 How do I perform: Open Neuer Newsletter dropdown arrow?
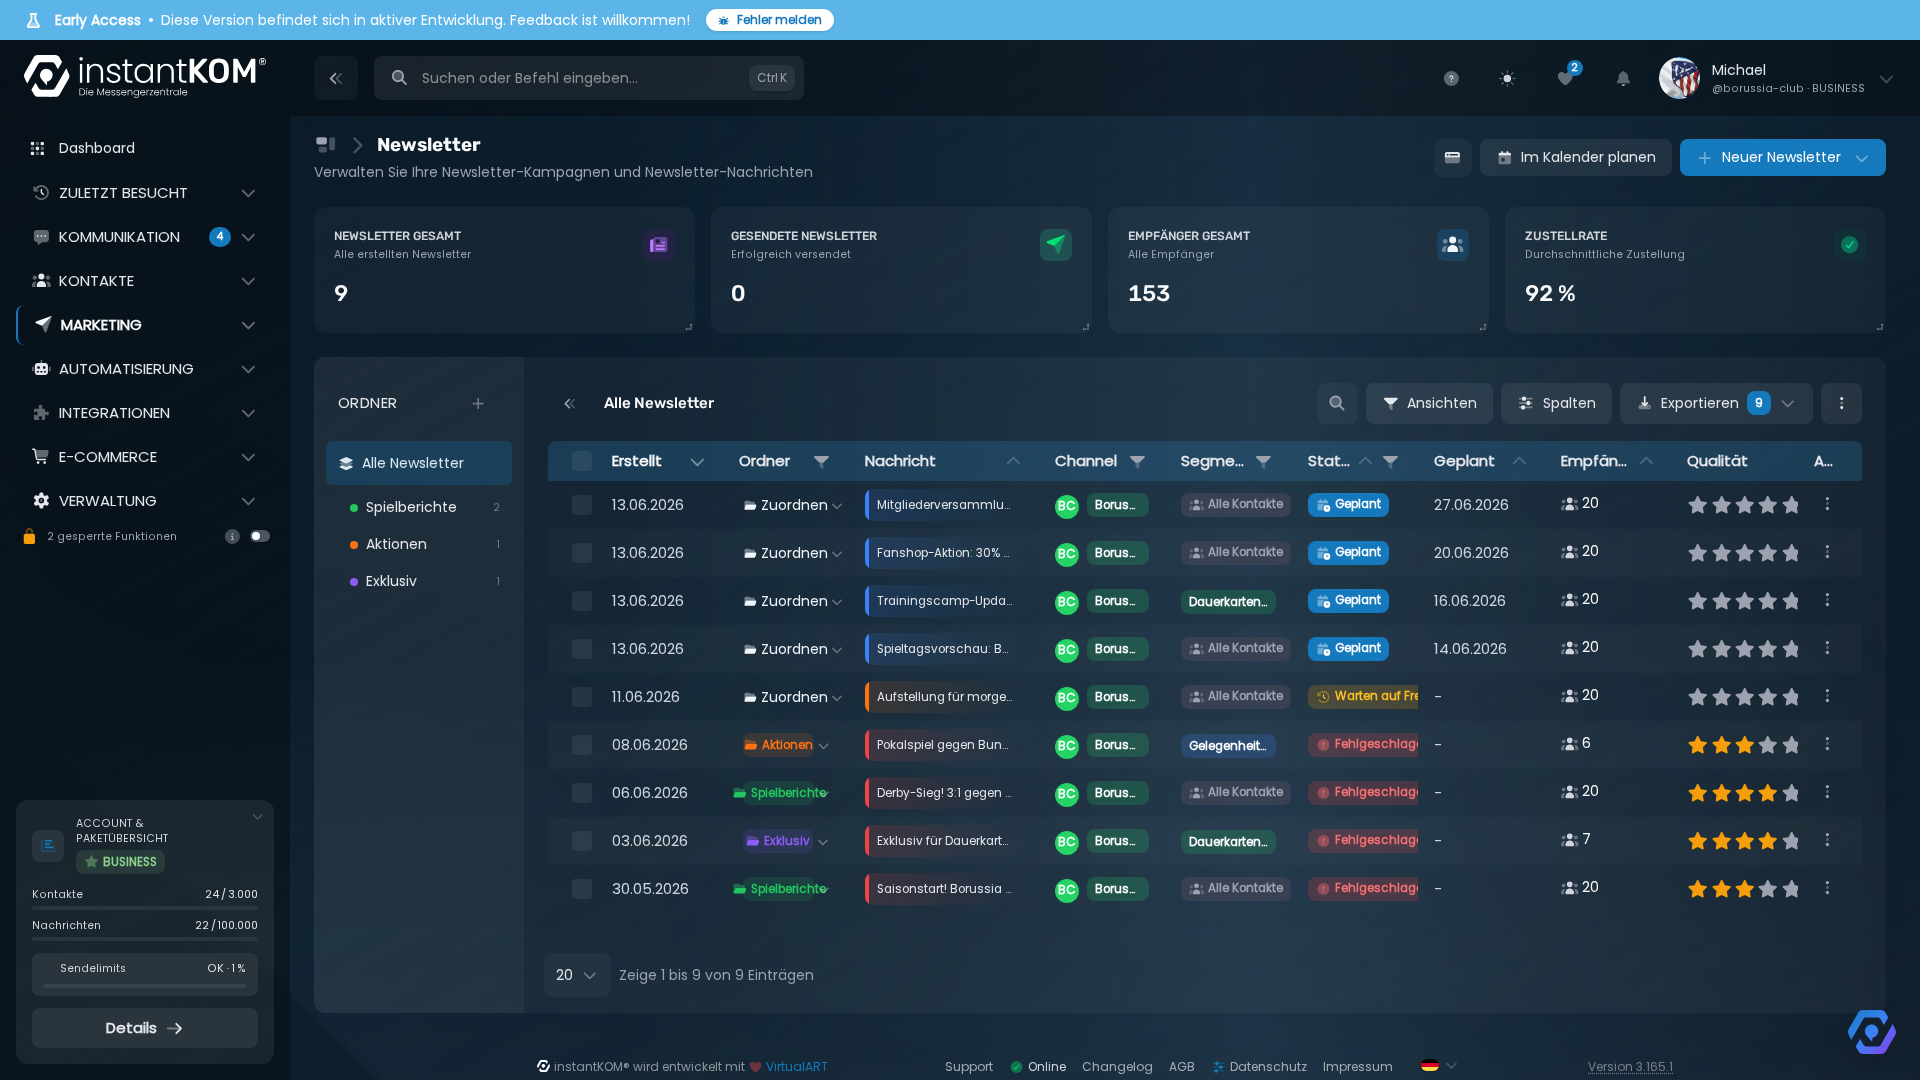tap(1862, 157)
